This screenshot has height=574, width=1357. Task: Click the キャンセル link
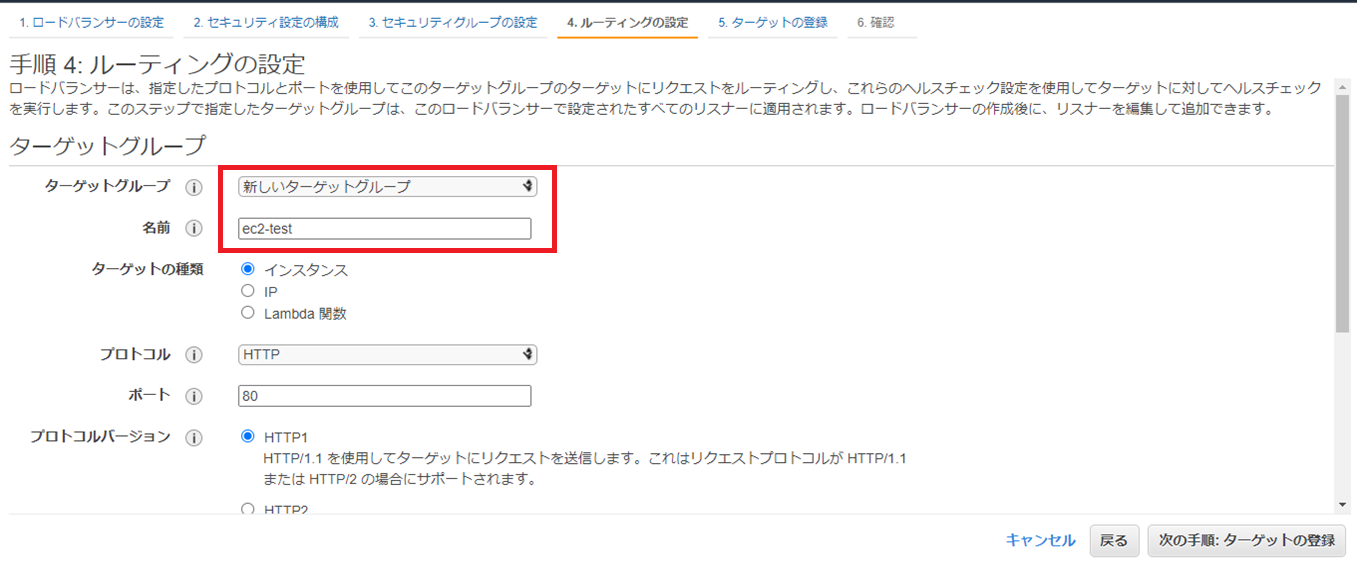1040,540
